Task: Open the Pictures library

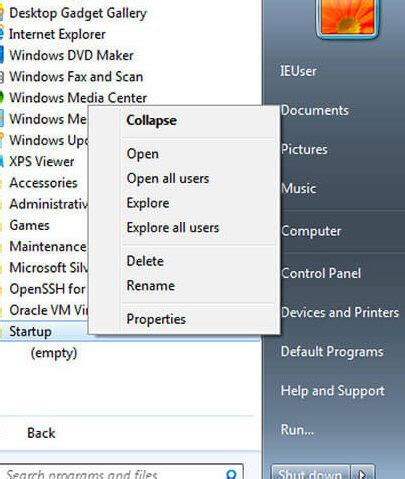Action: click(304, 149)
